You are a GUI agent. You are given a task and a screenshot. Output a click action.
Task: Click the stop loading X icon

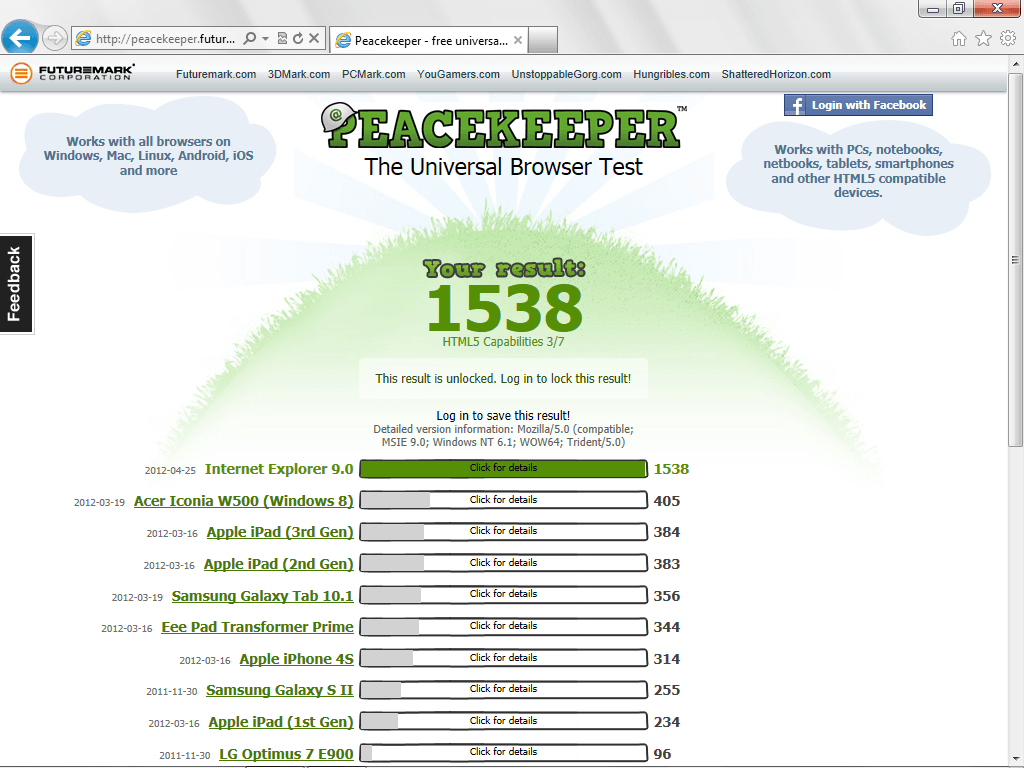click(314, 39)
